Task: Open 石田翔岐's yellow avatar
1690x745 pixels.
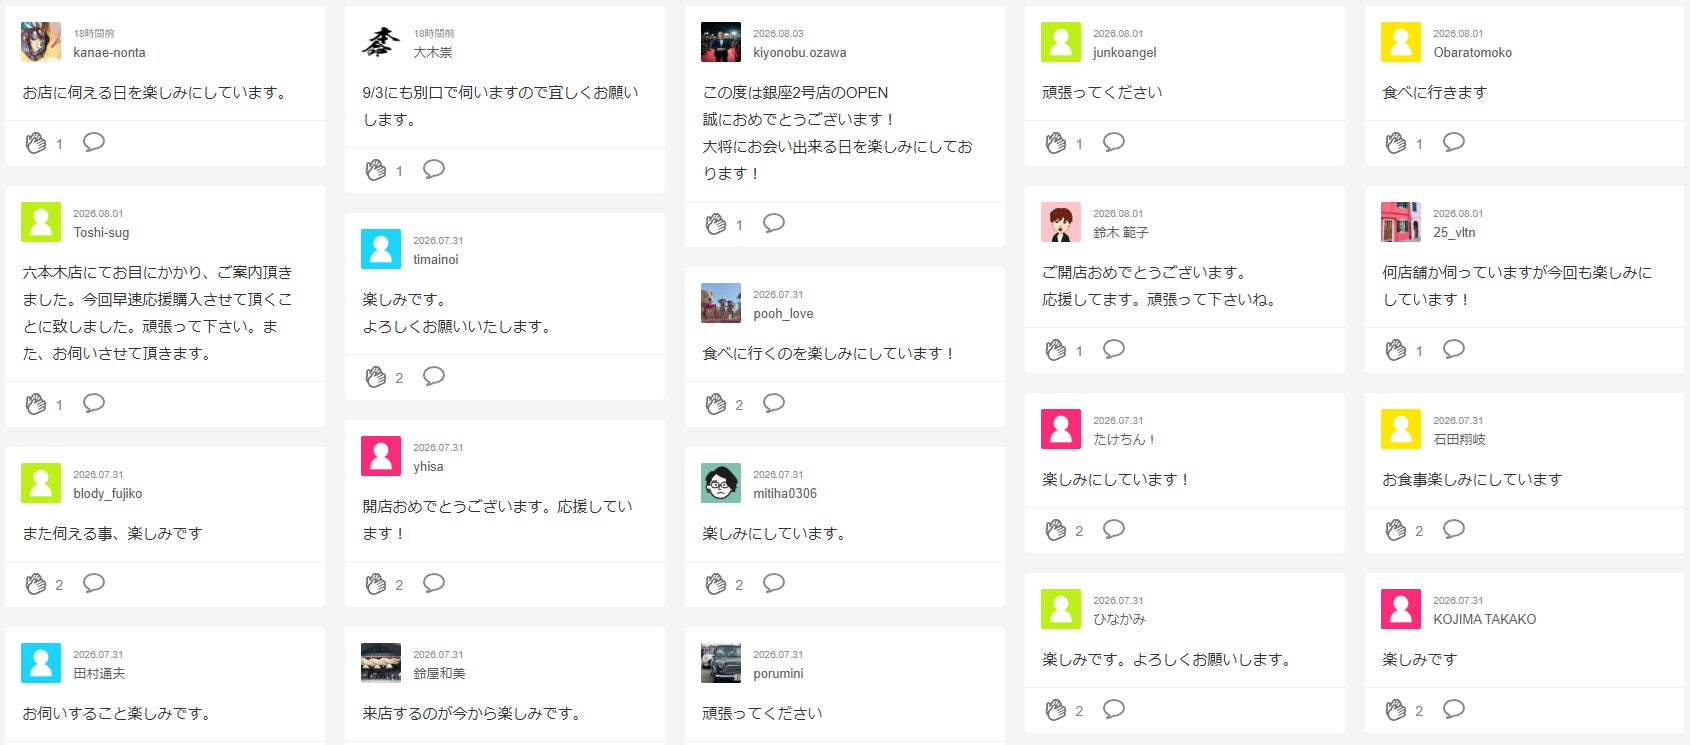Action: [1401, 429]
